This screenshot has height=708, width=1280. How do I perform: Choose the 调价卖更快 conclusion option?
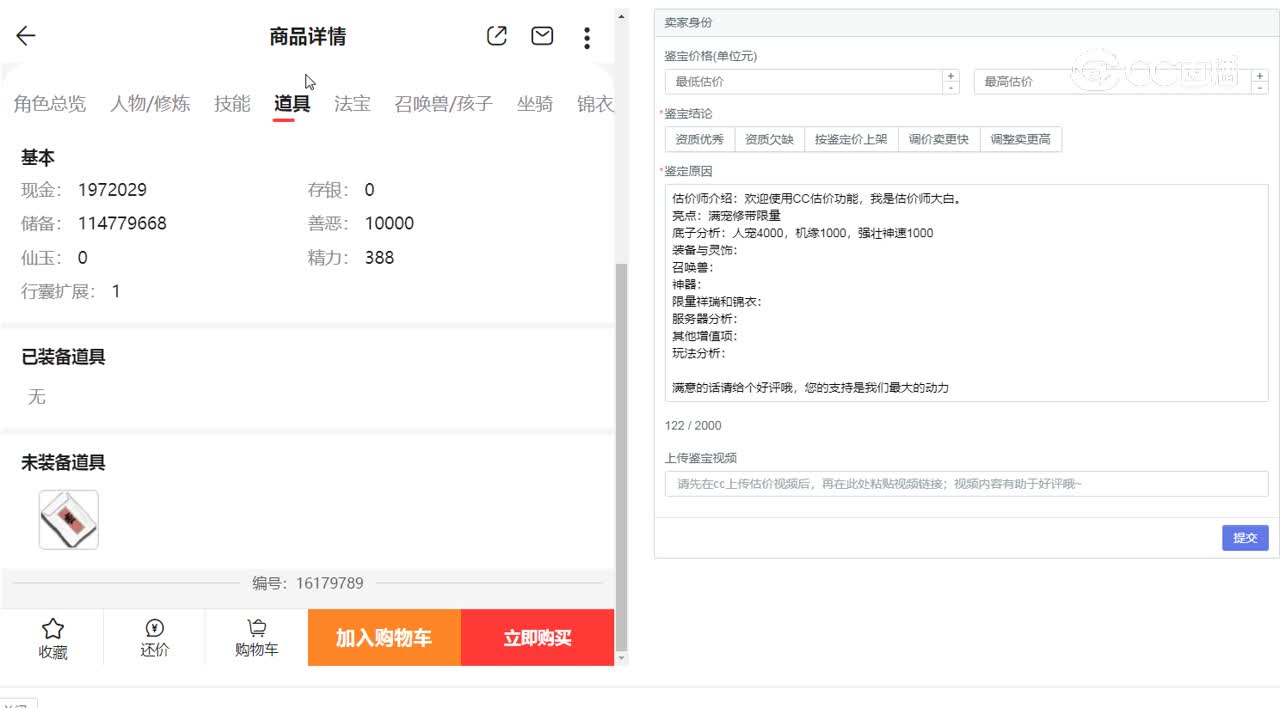pos(939,140)
